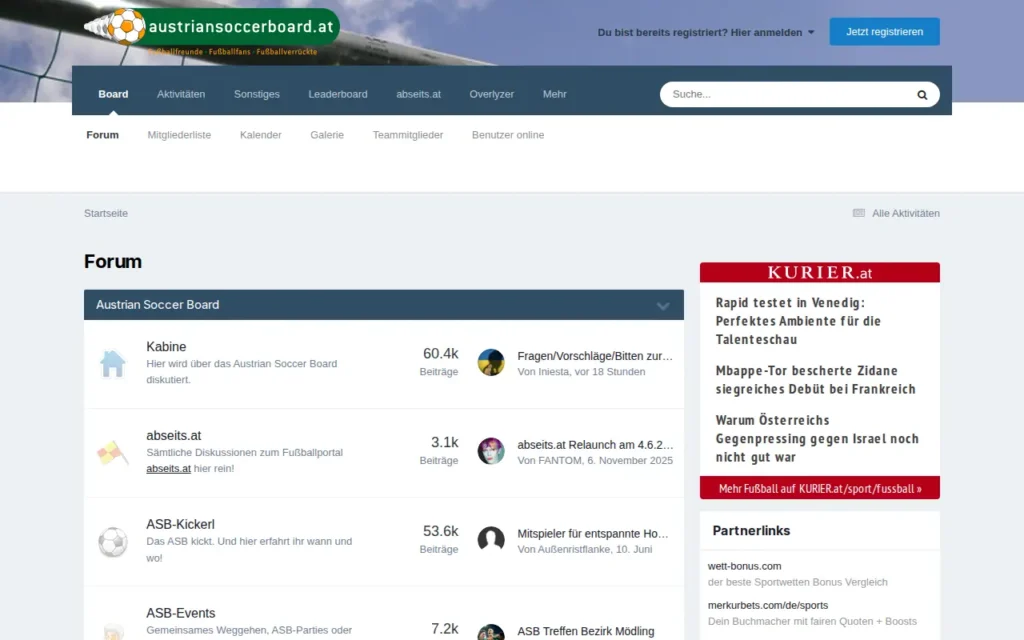The width and height of the screenshot is (1024, 640).
Task: Collapse the Austrian Soccer Board category
Action: tap(663, 306)
